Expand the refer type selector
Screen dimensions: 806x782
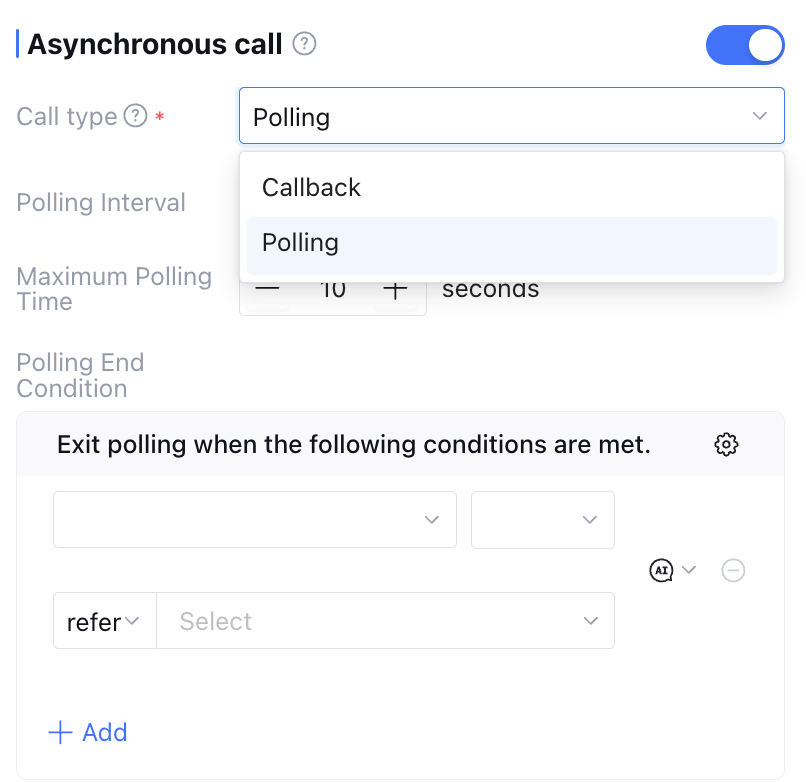click(x=104, y=621)
